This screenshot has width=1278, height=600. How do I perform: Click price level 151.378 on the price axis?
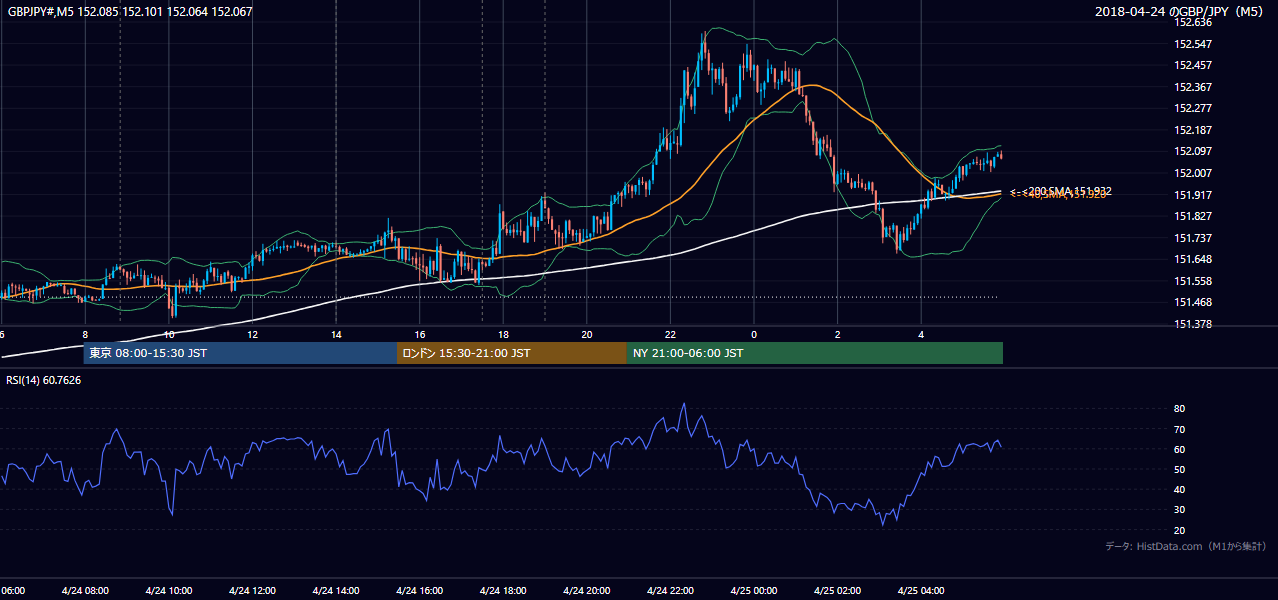(1193, 324)
